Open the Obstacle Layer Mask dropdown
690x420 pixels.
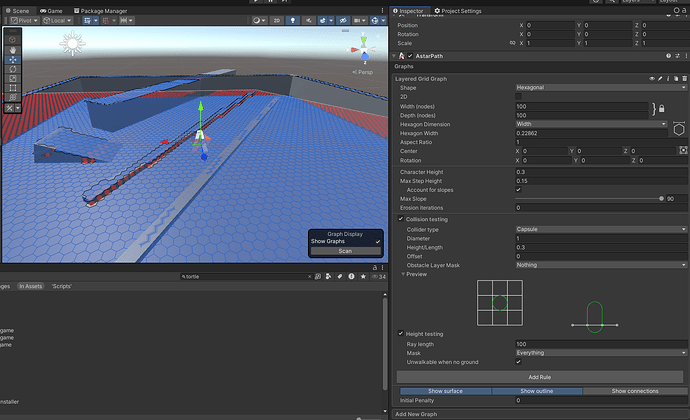(597, 265)
